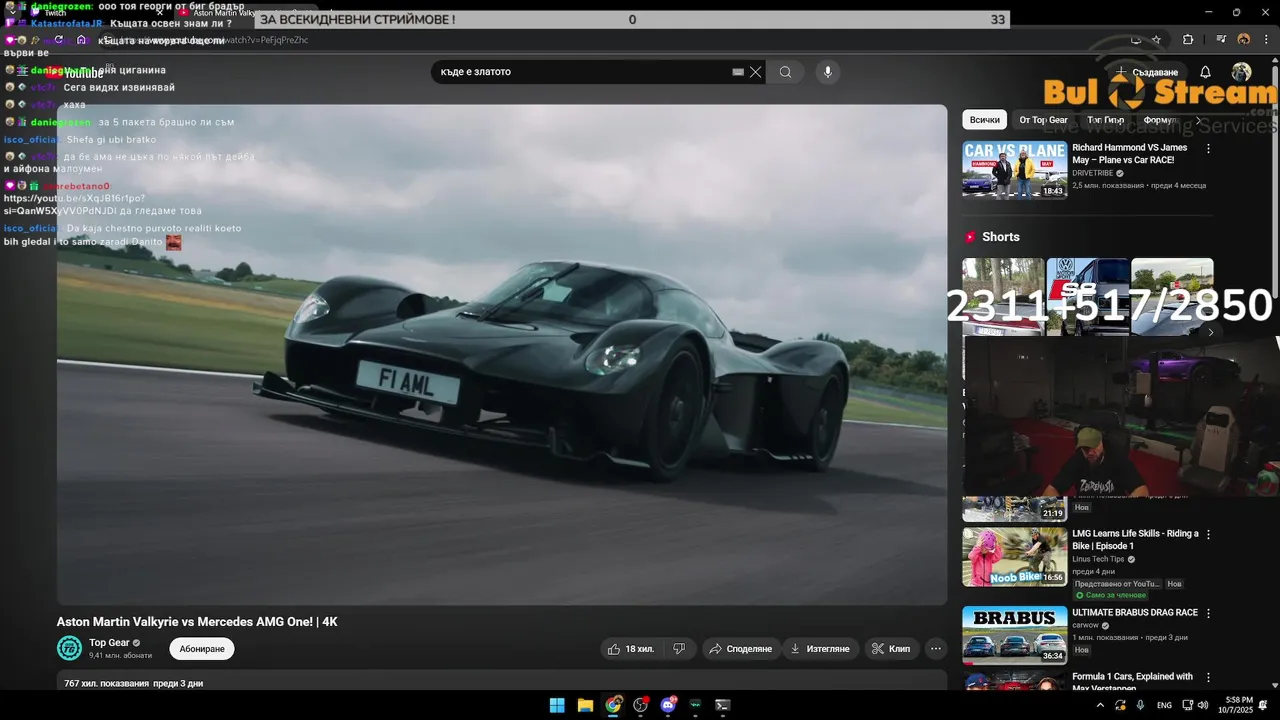This screenshot has width=1280, height=720.
Task: Select the Формула filter chip
Action: tap(1160, 120)
